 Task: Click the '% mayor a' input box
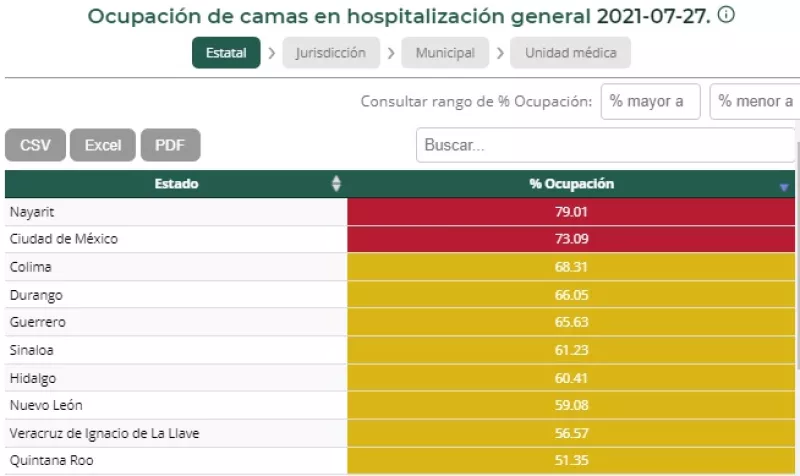click(650, 101)
